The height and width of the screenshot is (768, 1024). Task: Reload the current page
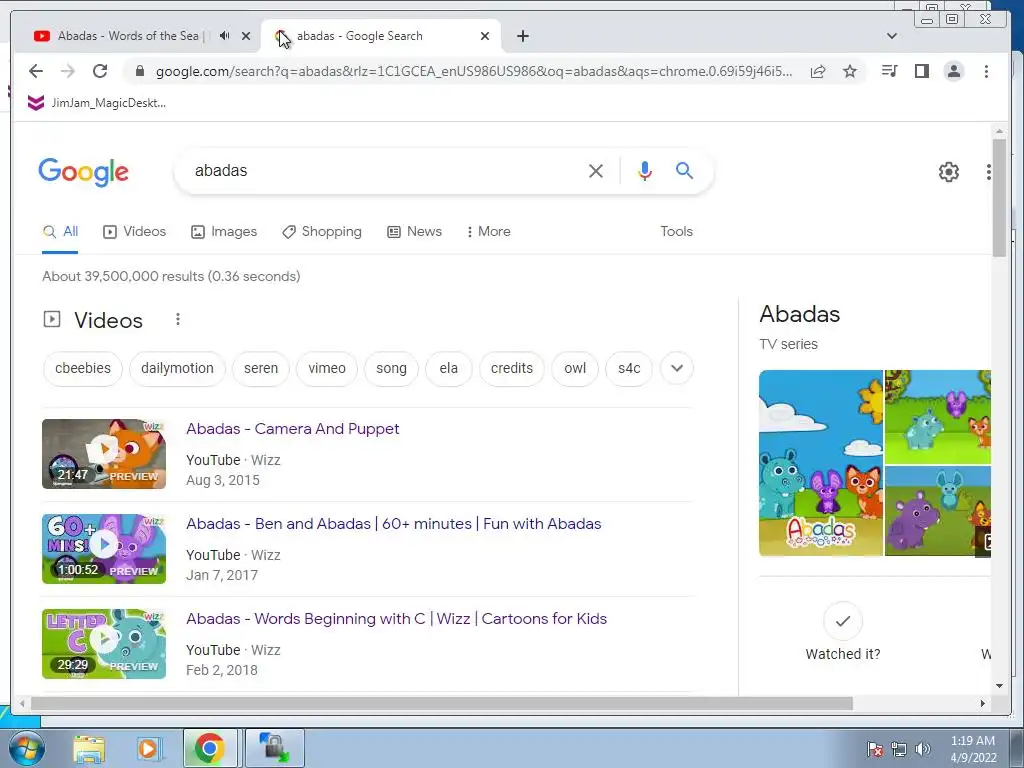[100, 71]
